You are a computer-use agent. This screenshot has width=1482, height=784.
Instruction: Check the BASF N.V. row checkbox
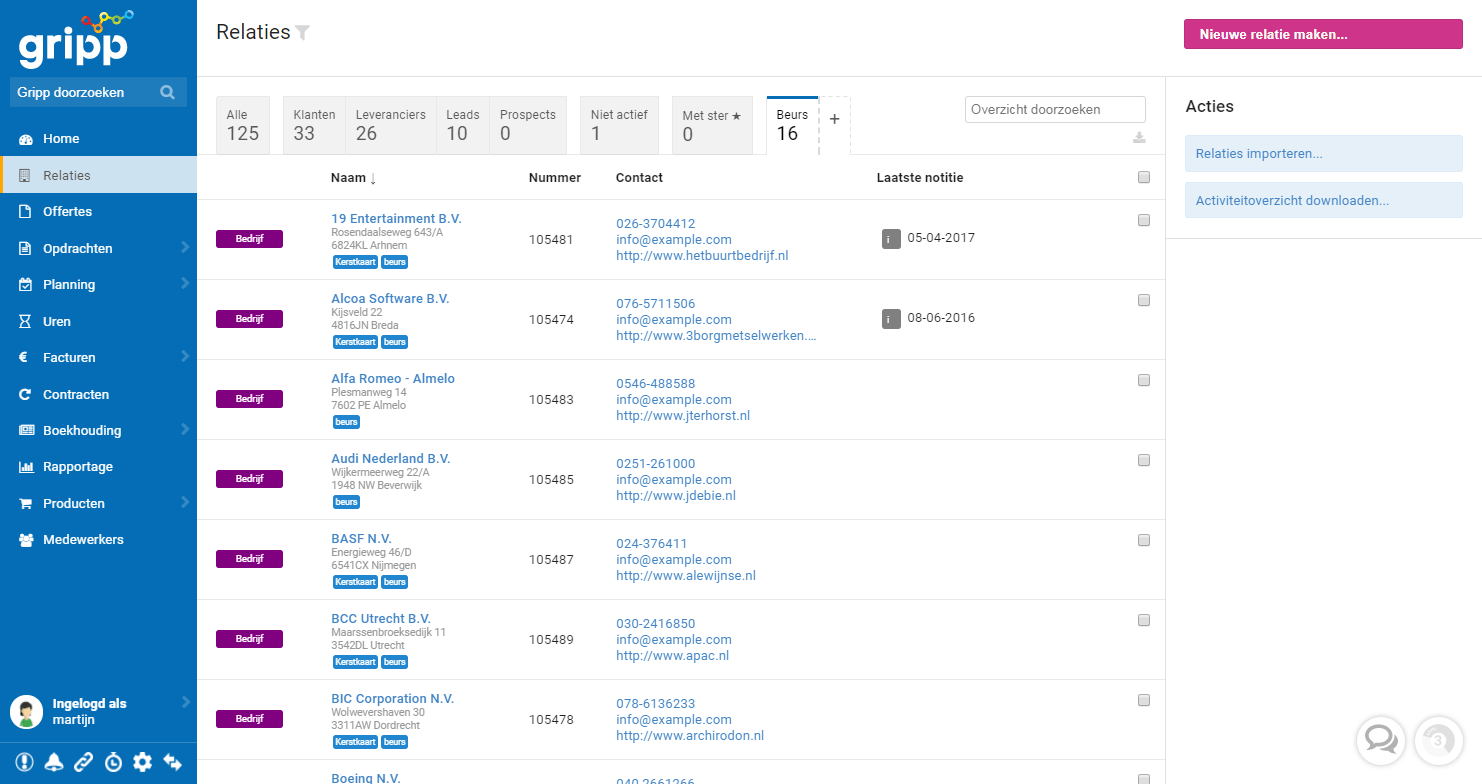click(x=1144, y=540)
